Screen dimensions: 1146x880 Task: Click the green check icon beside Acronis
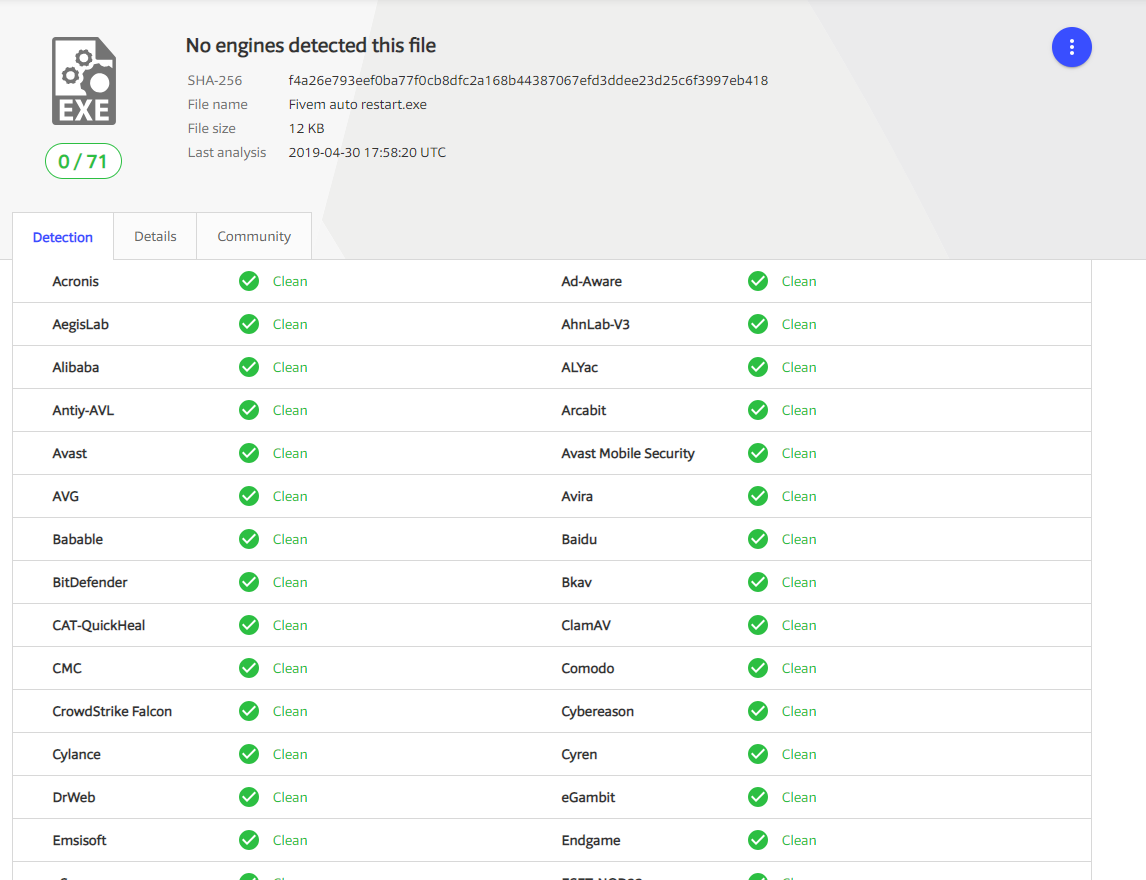click(249, 281)
